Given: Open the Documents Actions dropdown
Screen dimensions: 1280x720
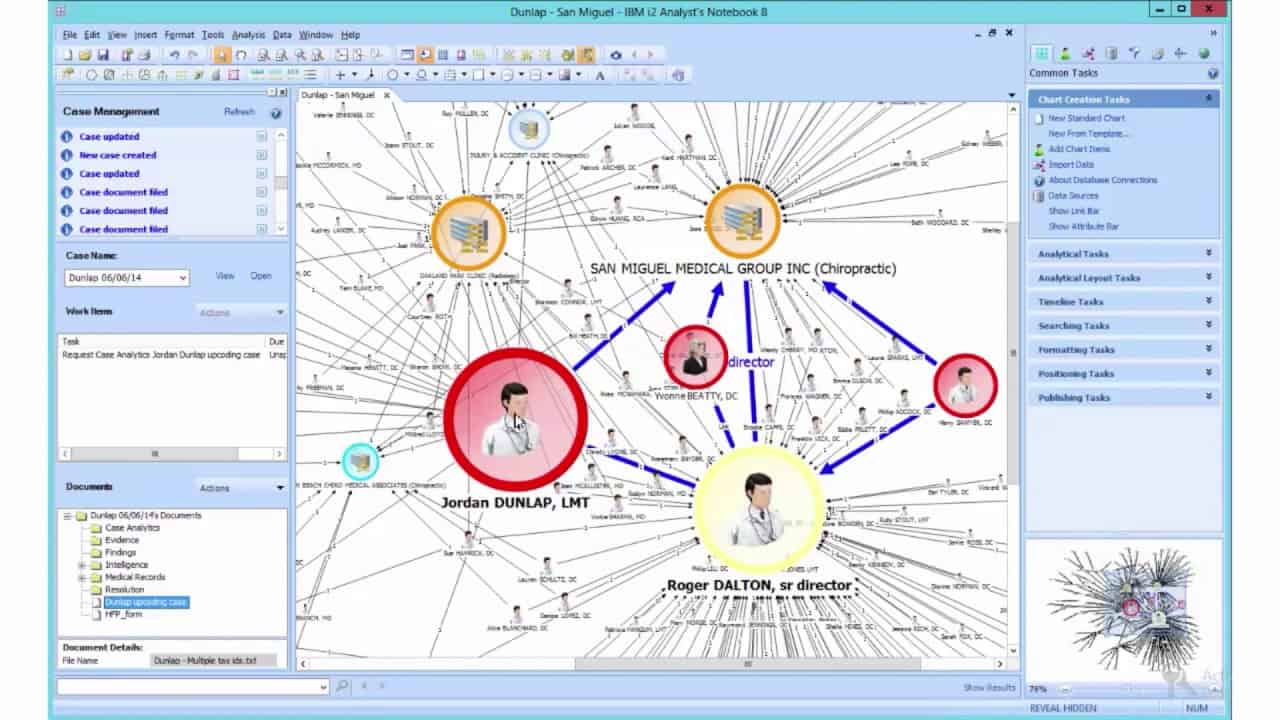Looking at the screenshot, I should pyautogui.click(x=241, y=488).
